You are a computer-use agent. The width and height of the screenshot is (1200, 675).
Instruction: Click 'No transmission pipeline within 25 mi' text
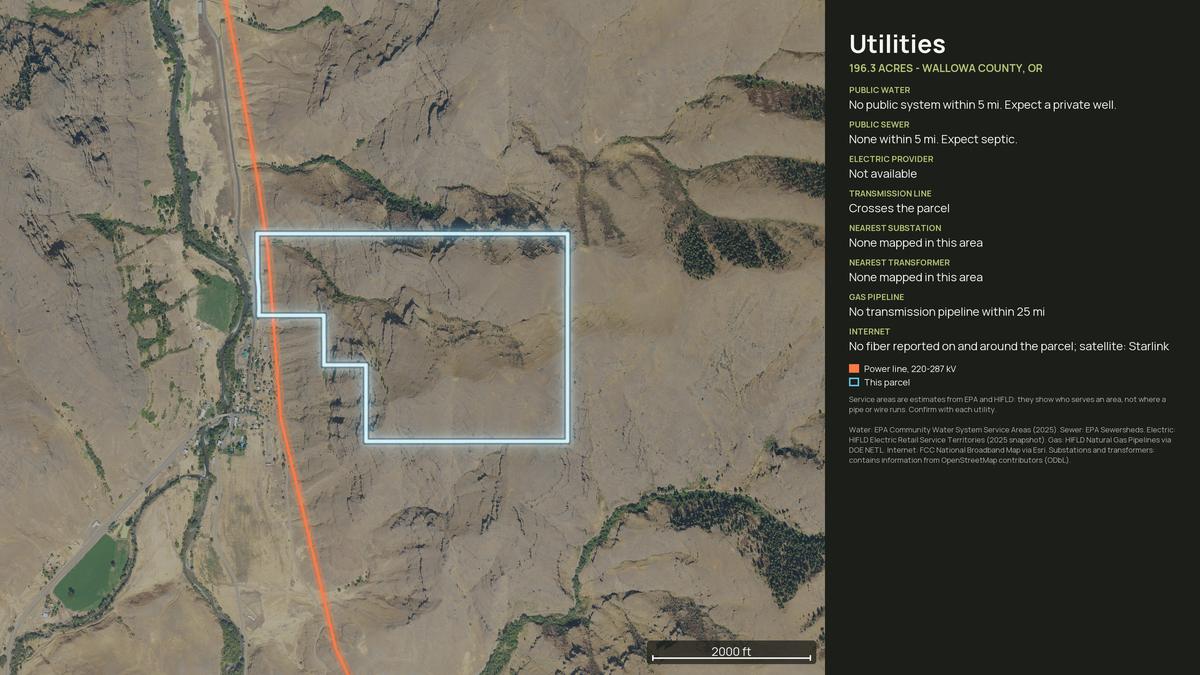coord(947,312)
